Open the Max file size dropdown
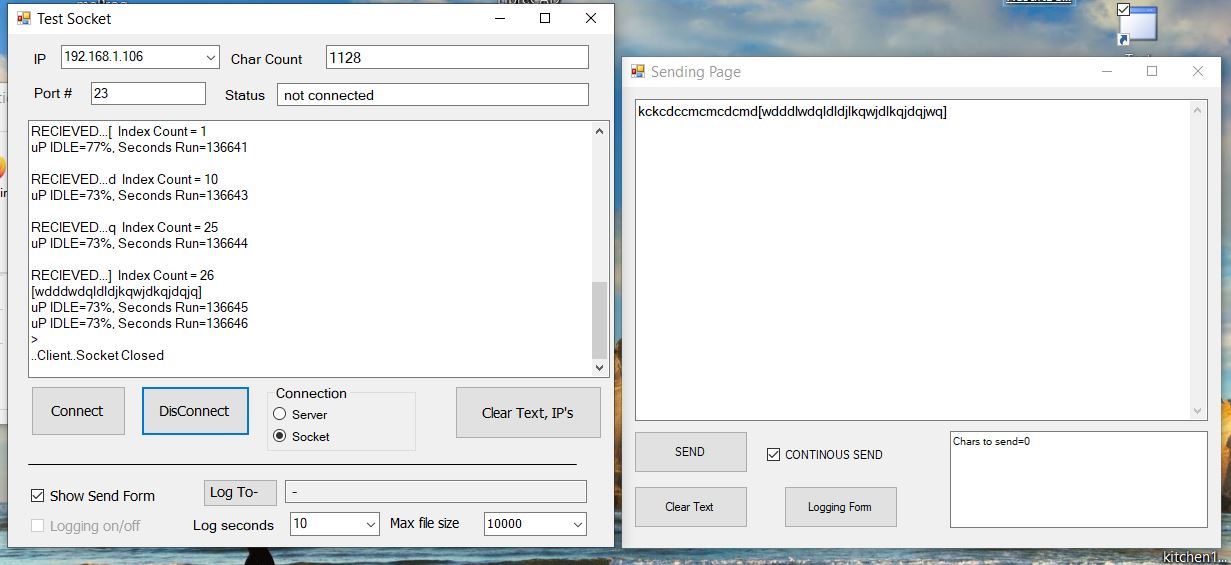The image size is (1231, 565). pos(577,524)
